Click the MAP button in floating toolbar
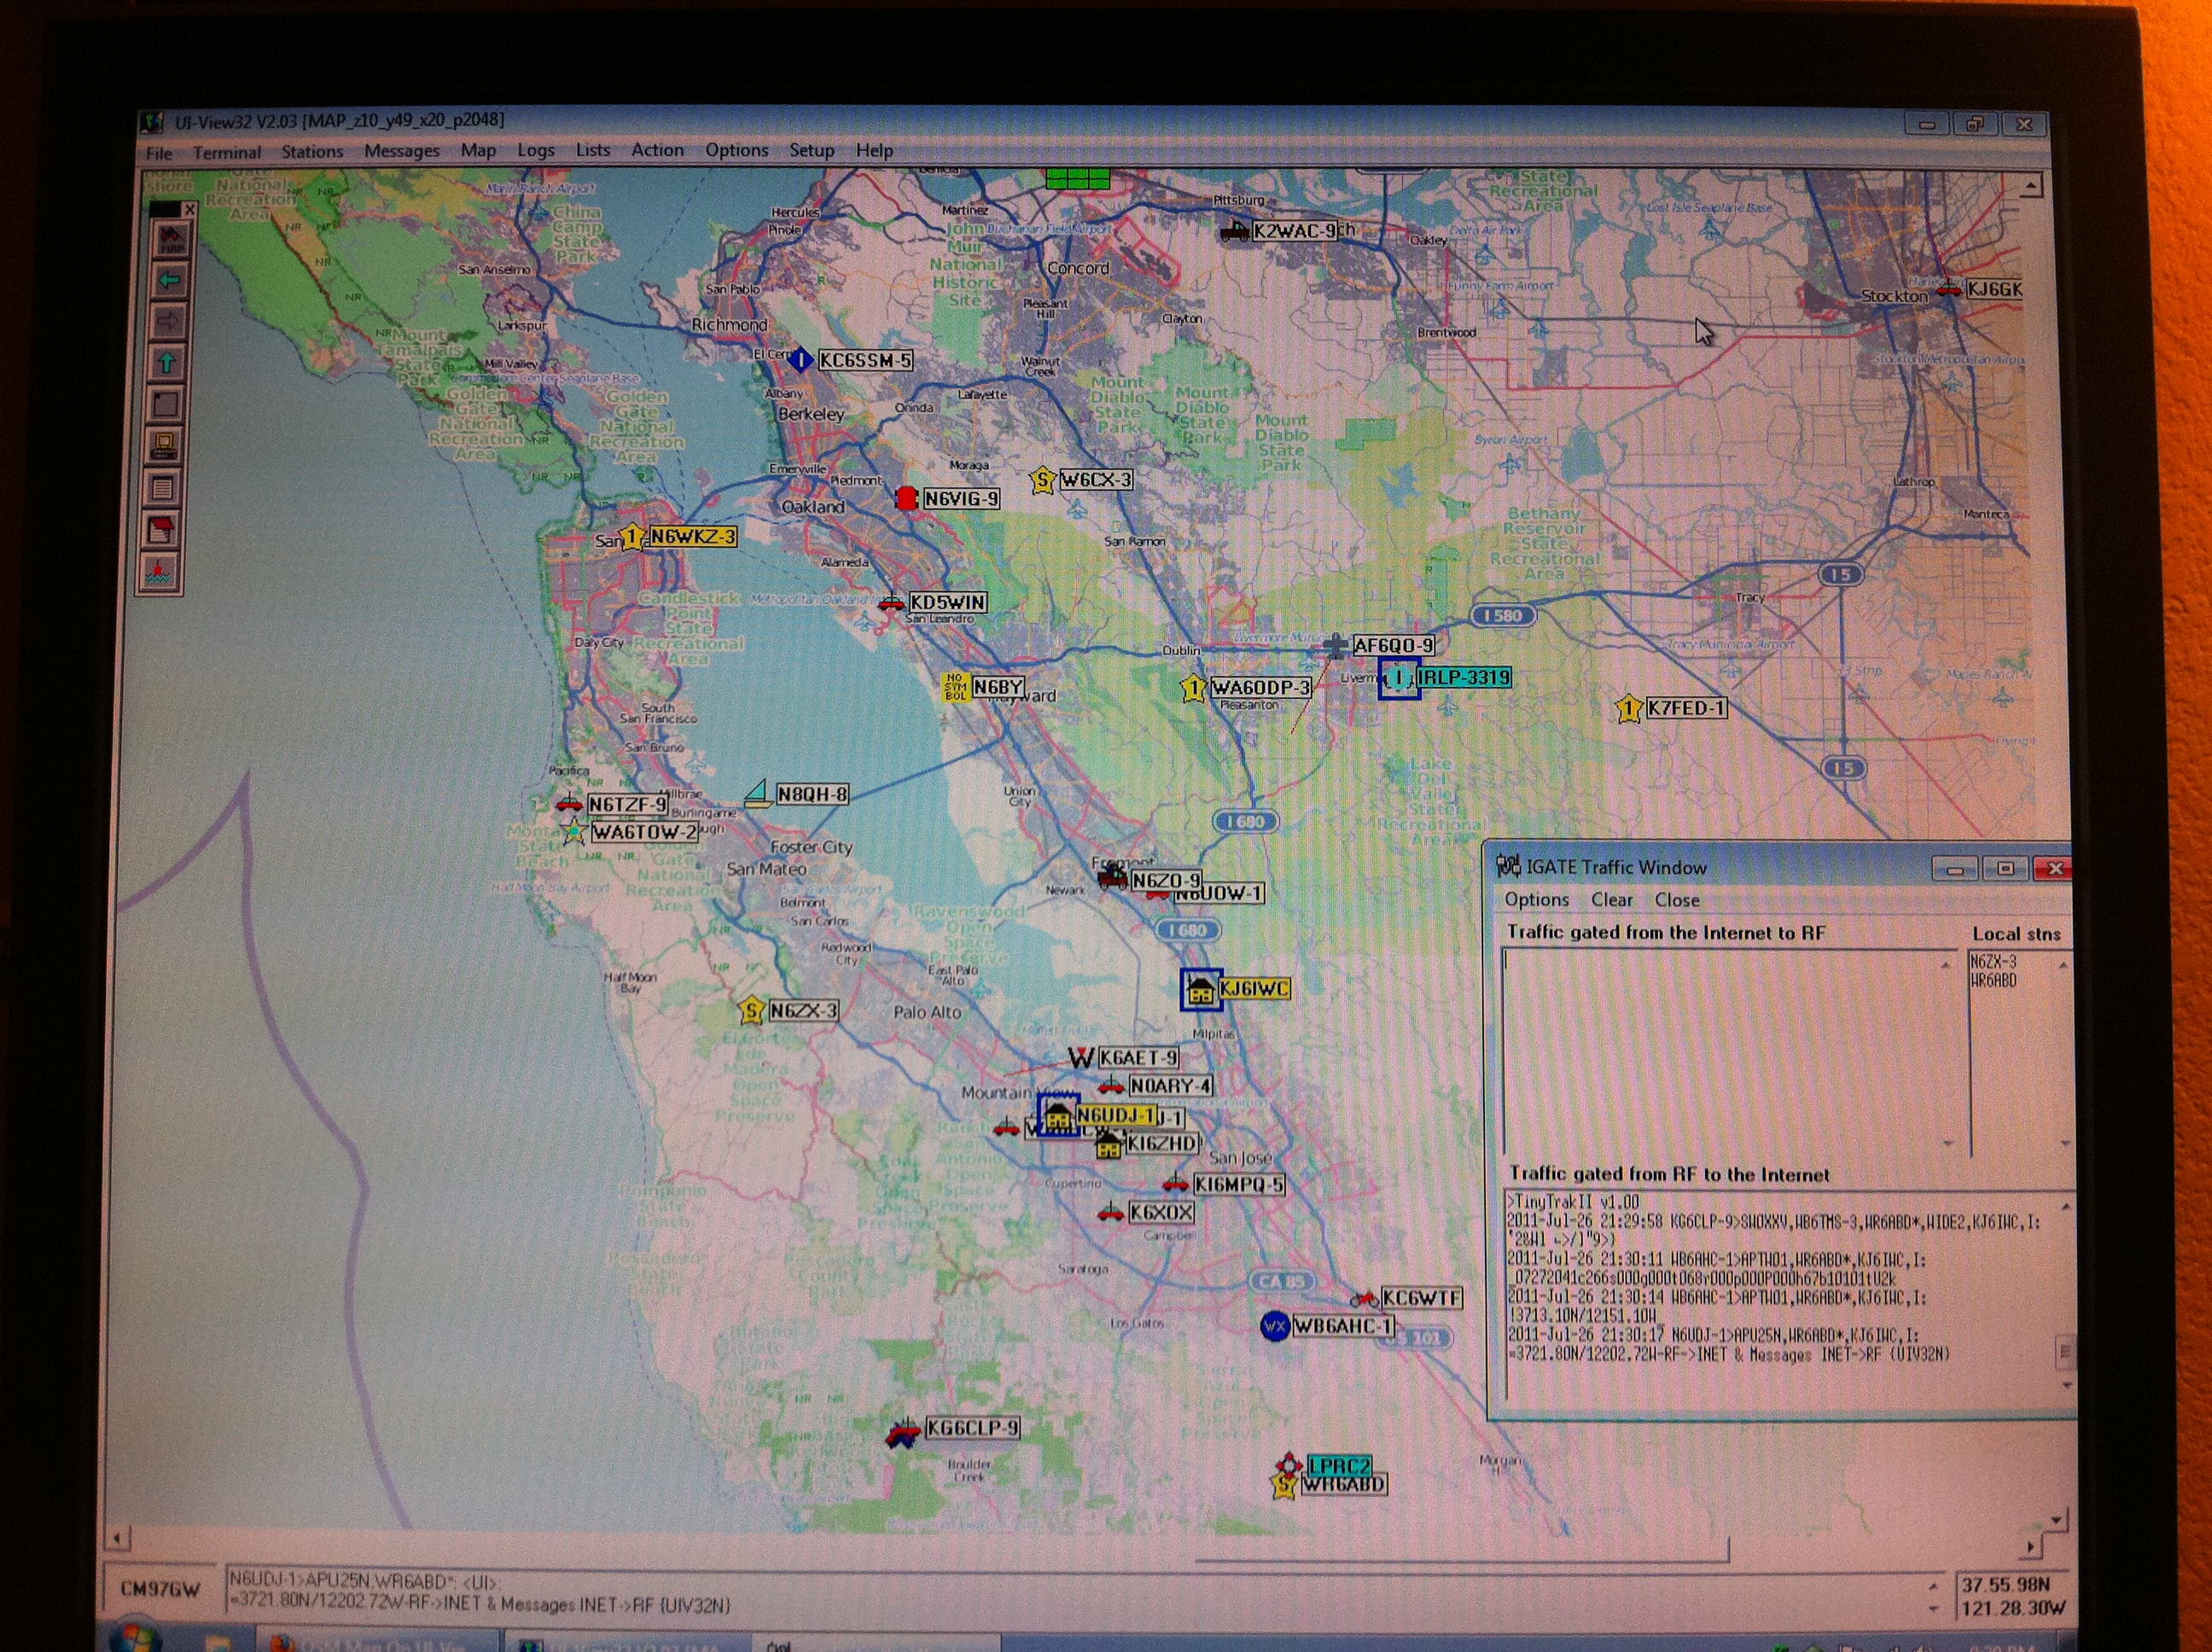This screenshot has width=2212, height=1652. pyautogui.click(x=171, y=240)
